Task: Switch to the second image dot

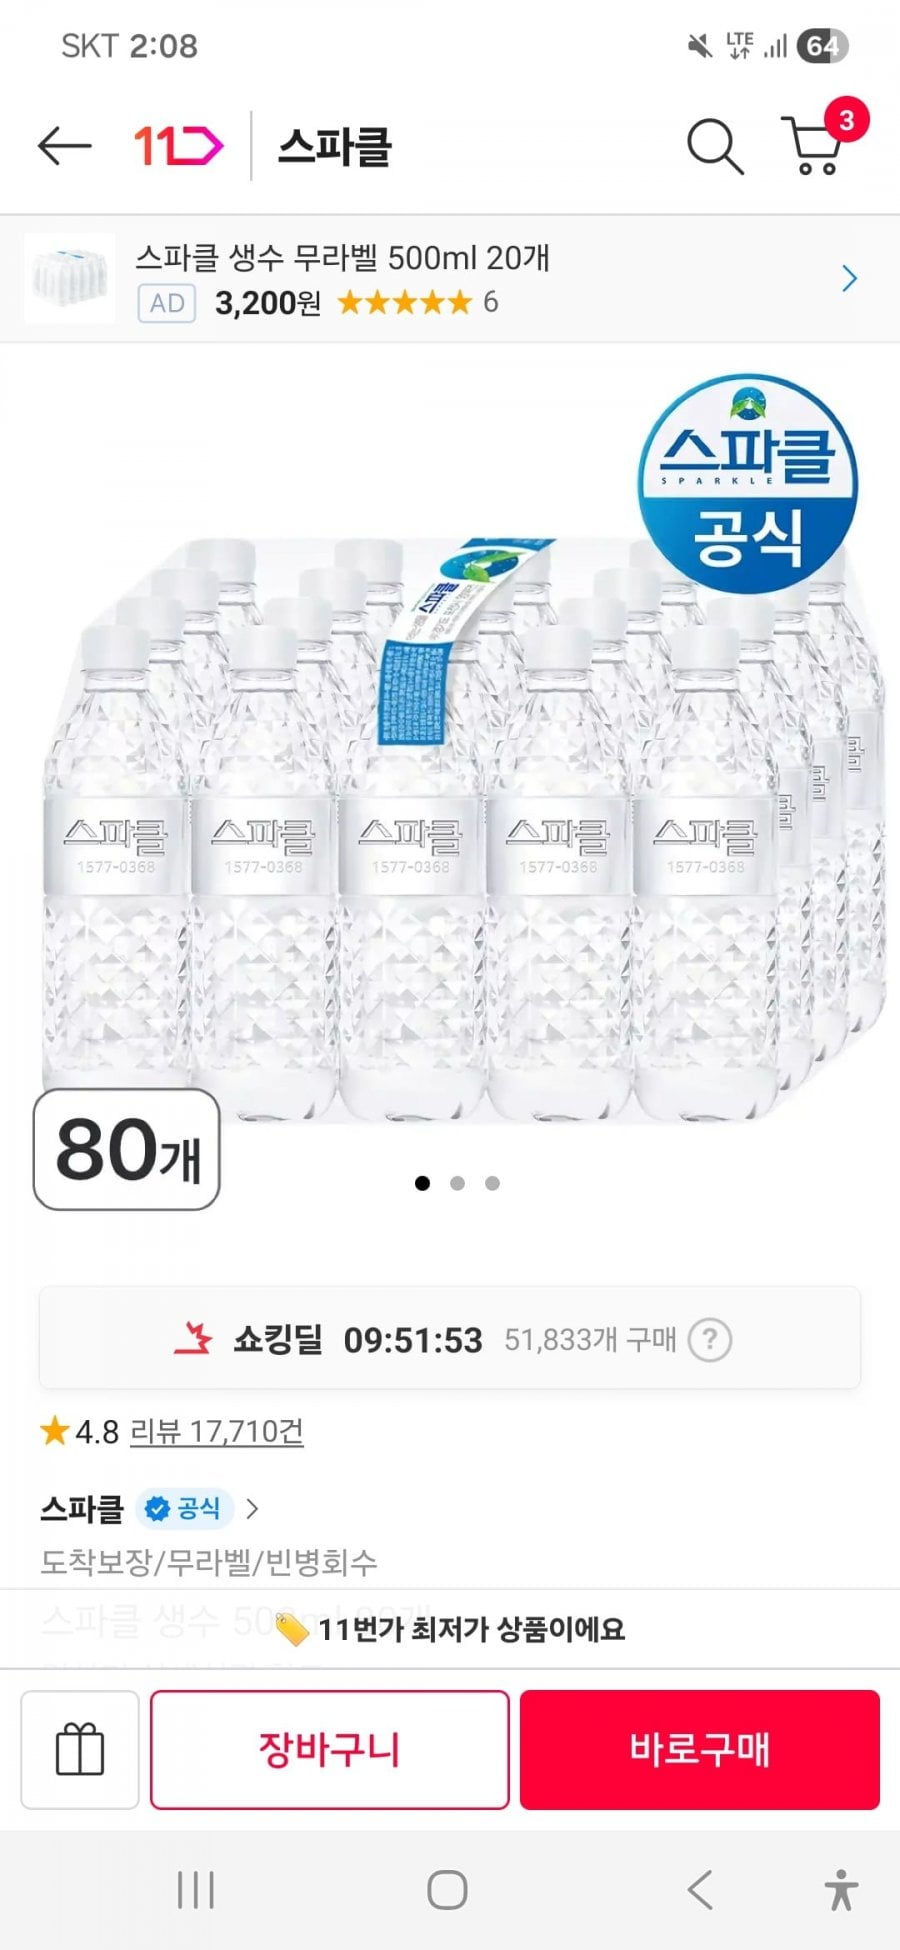Action: (457, 1183)
